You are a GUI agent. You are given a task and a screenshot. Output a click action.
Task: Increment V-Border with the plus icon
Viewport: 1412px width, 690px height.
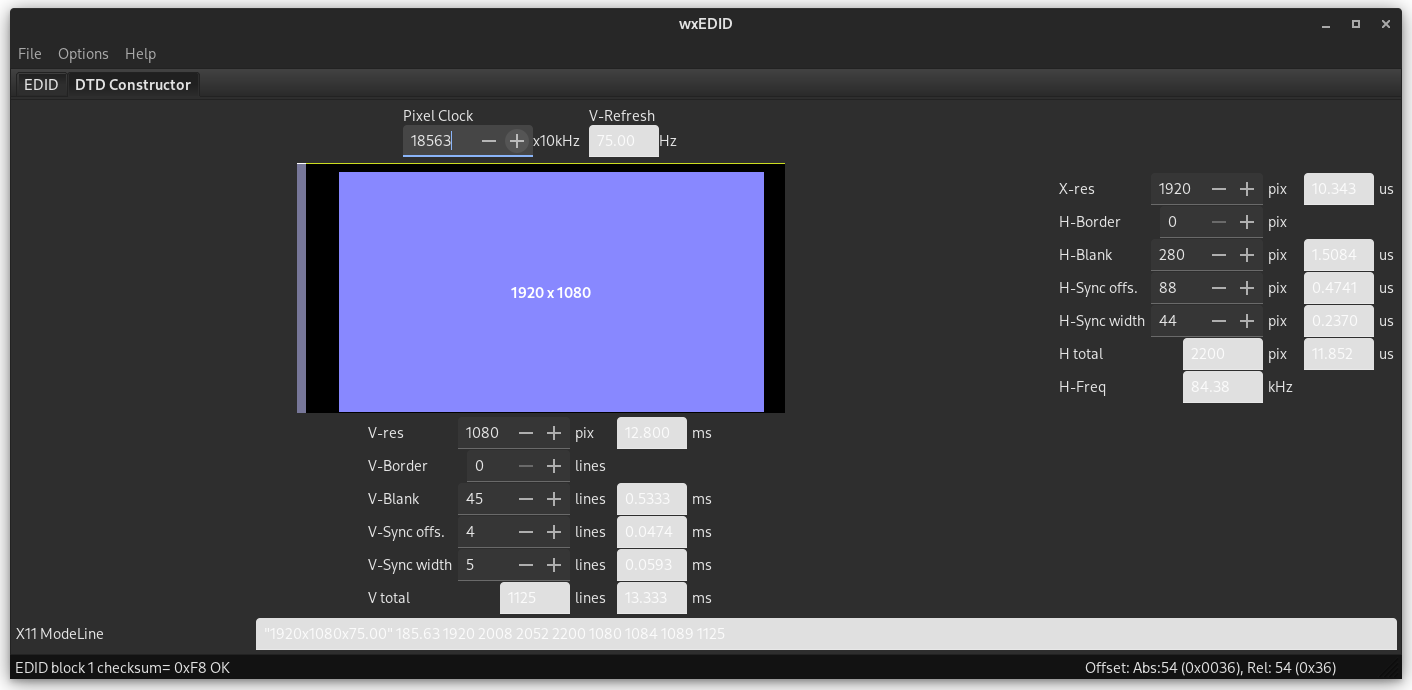click(553, 466)
